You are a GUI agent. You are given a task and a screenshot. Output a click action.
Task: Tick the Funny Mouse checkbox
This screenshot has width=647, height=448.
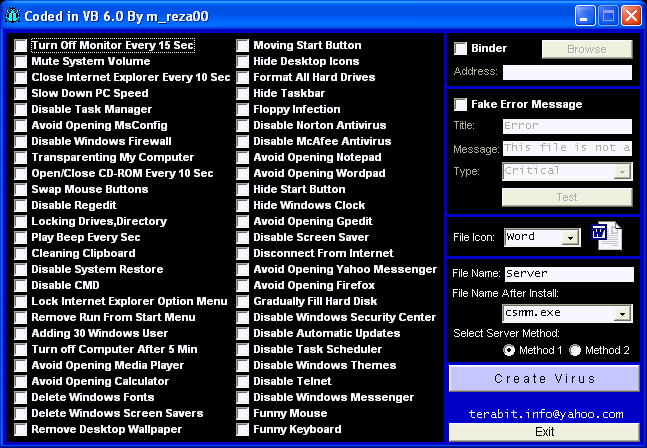[243, 413]
